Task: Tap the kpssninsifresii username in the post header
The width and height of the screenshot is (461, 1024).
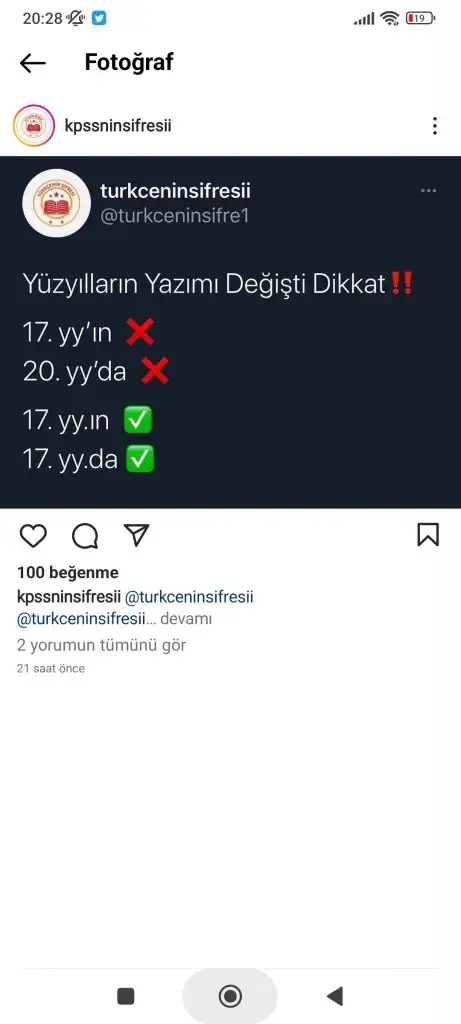Action: tap(118, 125)
